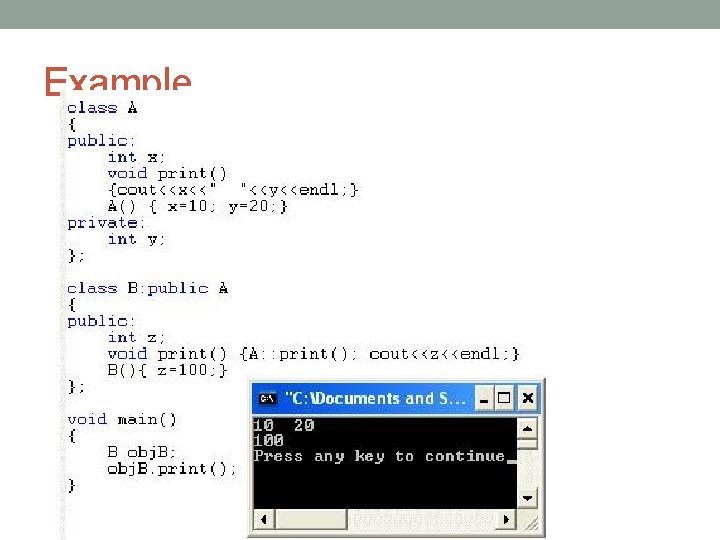Image resolution: width=720 pixels, height=540 pixels.
Task: Click the console output line "10 20"
Action: point(284,425)
